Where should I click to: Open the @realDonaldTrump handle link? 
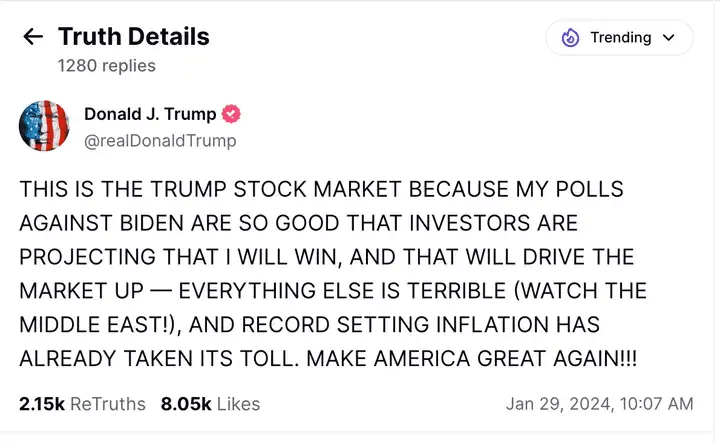tap(160, 141)
